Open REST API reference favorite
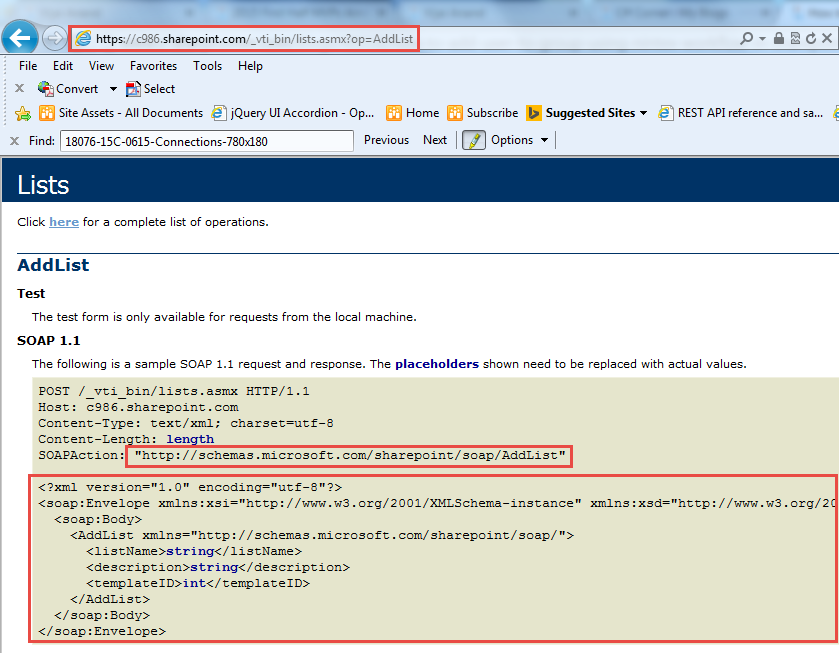The image size is (839, 653). point(741,113)
